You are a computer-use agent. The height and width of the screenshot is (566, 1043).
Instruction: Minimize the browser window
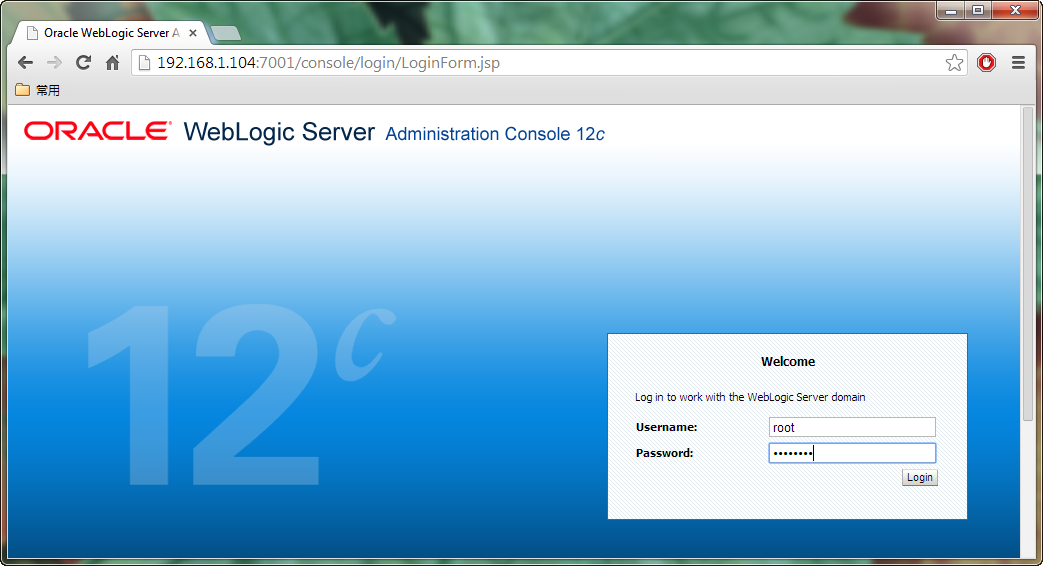pyautogui.click(x=951, y=11)
